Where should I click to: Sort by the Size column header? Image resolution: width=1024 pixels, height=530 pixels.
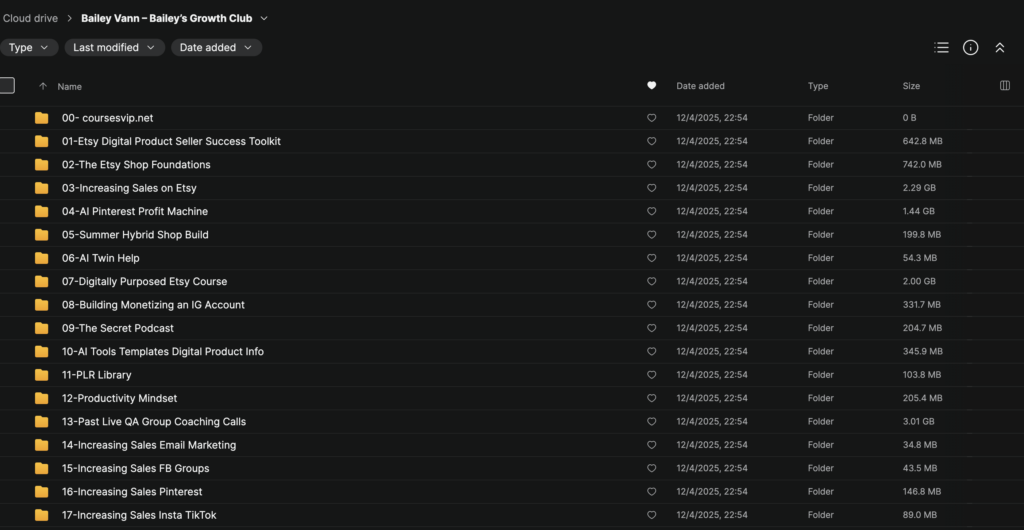click(911, 86)
